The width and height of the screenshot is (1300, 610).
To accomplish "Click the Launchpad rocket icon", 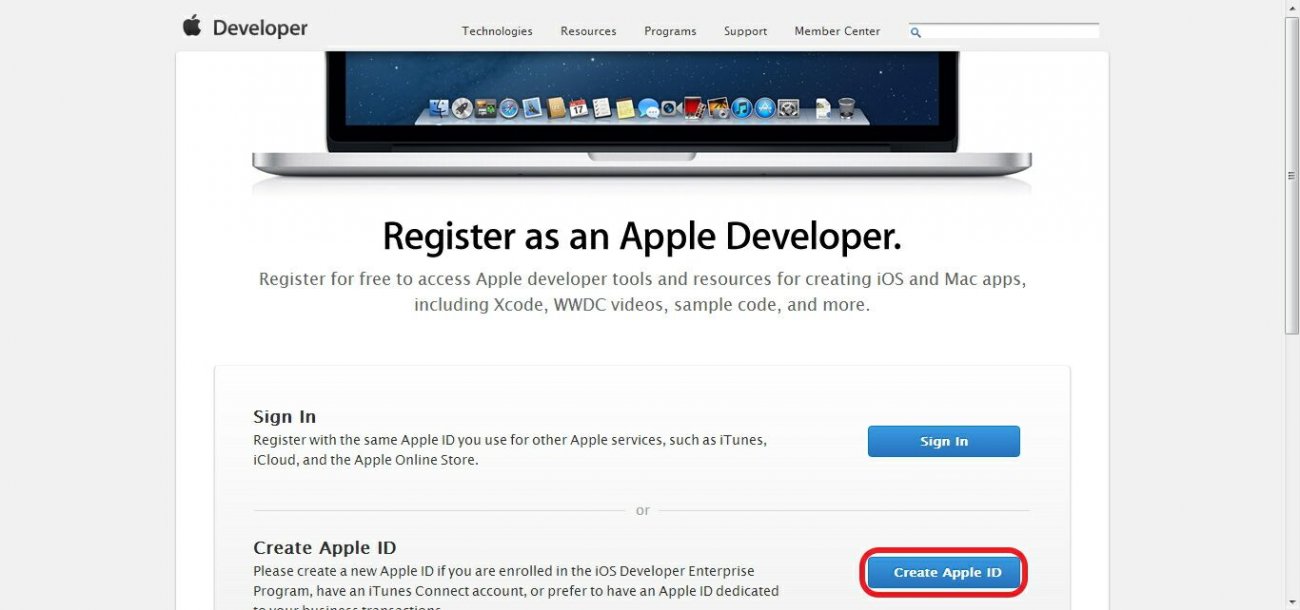I will coord(462,108).
